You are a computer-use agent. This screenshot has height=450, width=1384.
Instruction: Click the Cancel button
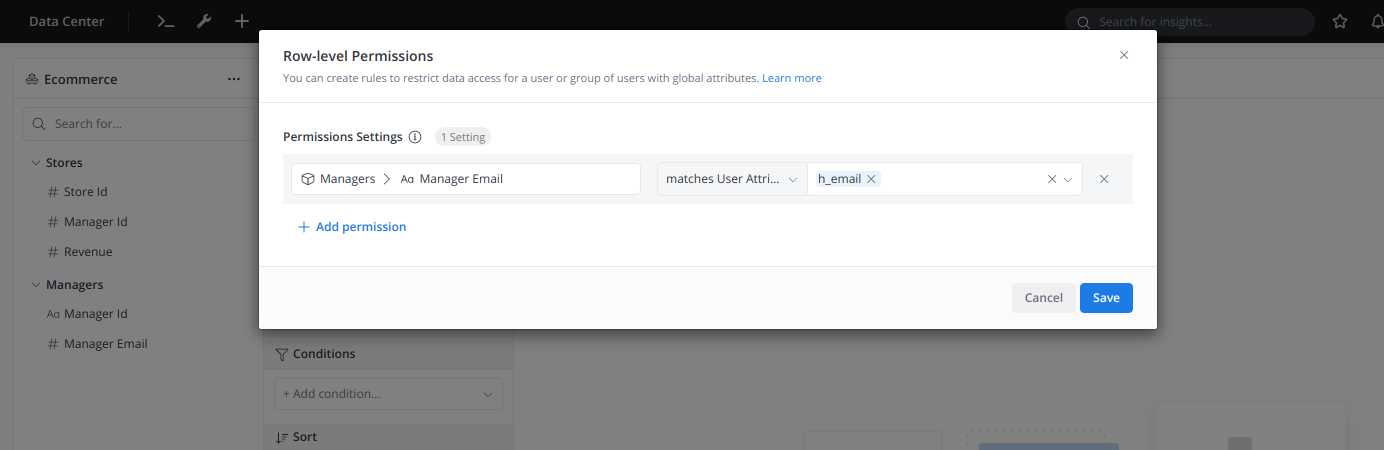[x=1044, y=298]
